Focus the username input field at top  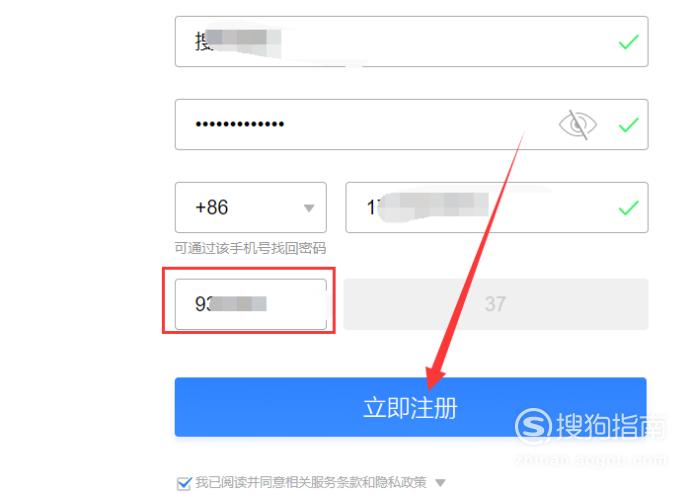pos(411,42)
